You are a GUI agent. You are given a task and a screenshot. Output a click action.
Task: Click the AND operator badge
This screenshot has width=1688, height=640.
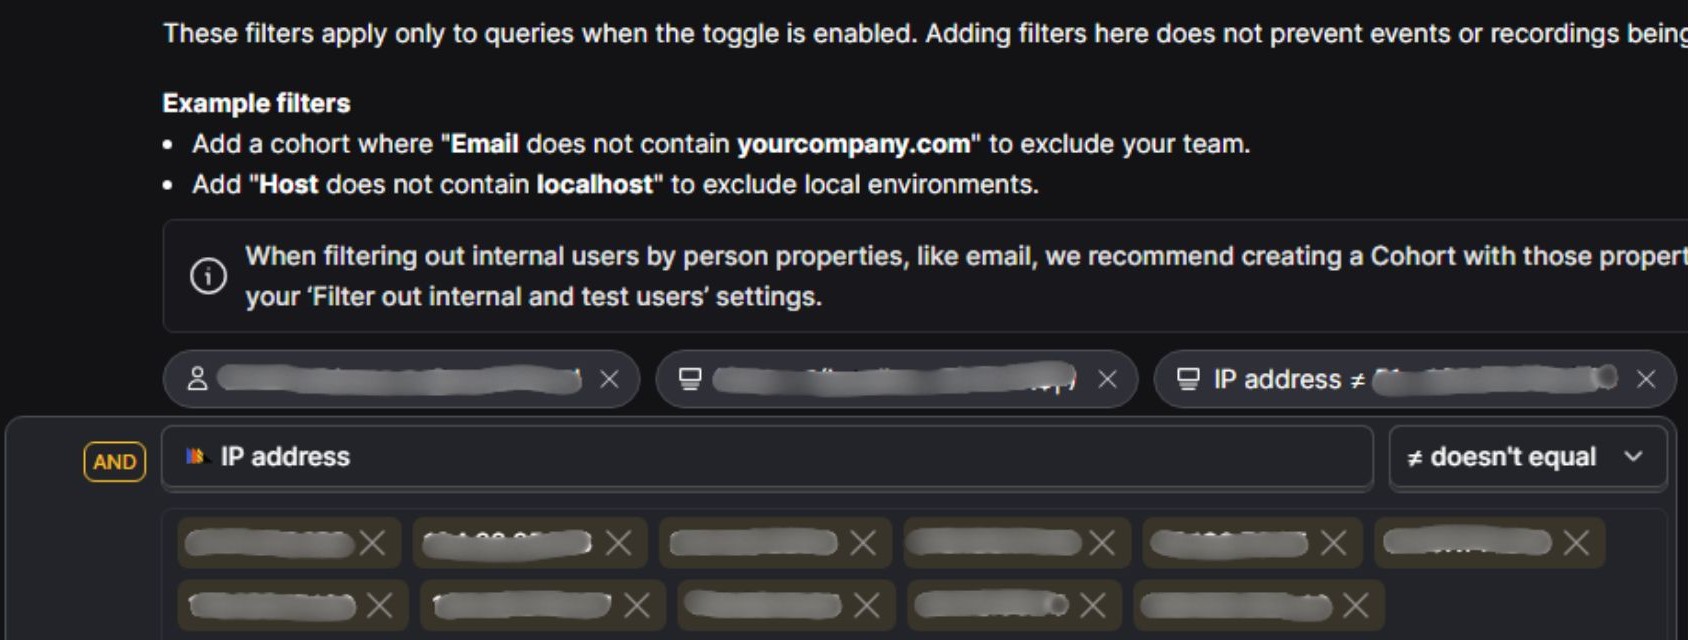tap(115, 461)
